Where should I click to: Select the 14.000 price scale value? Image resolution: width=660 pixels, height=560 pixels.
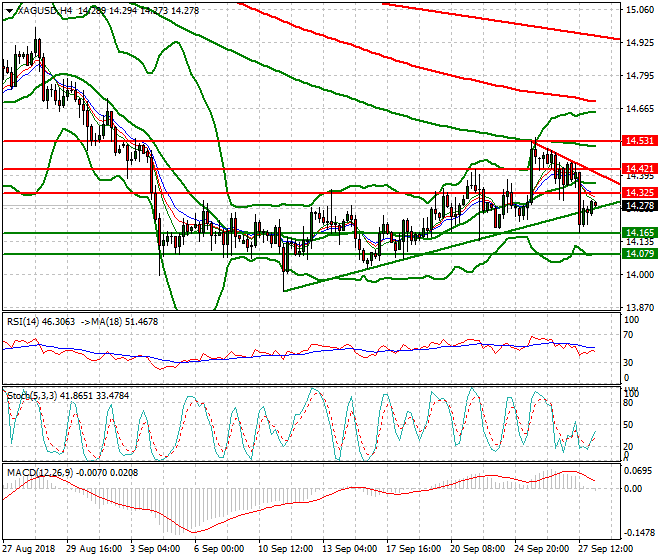640,275
